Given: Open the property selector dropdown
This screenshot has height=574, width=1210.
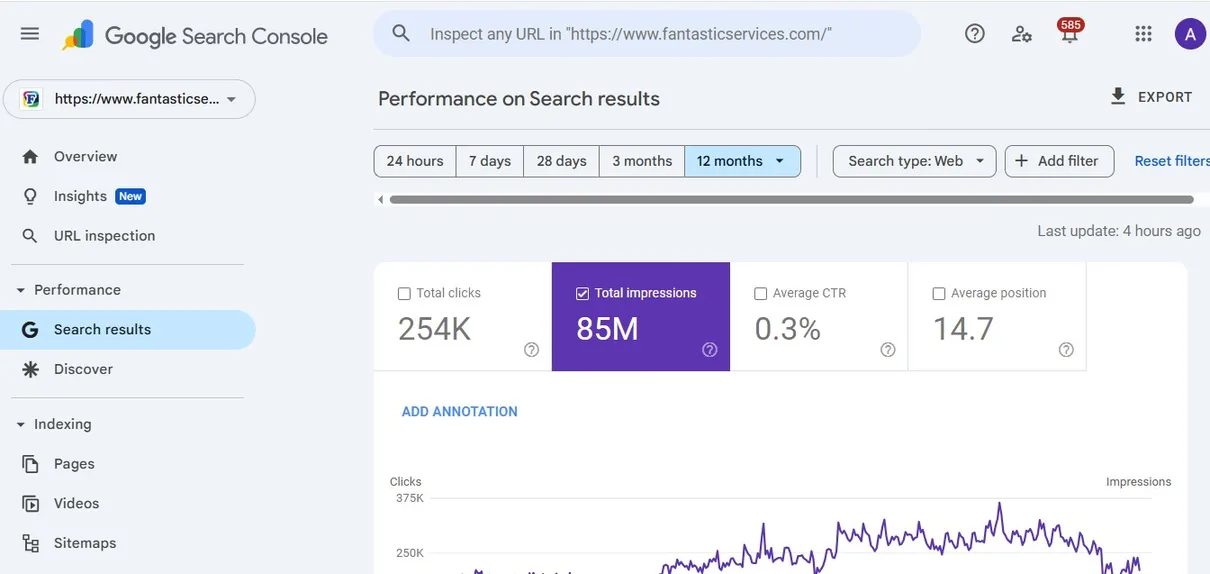Looking at the screenshot, I should click(x=129, y=99).
